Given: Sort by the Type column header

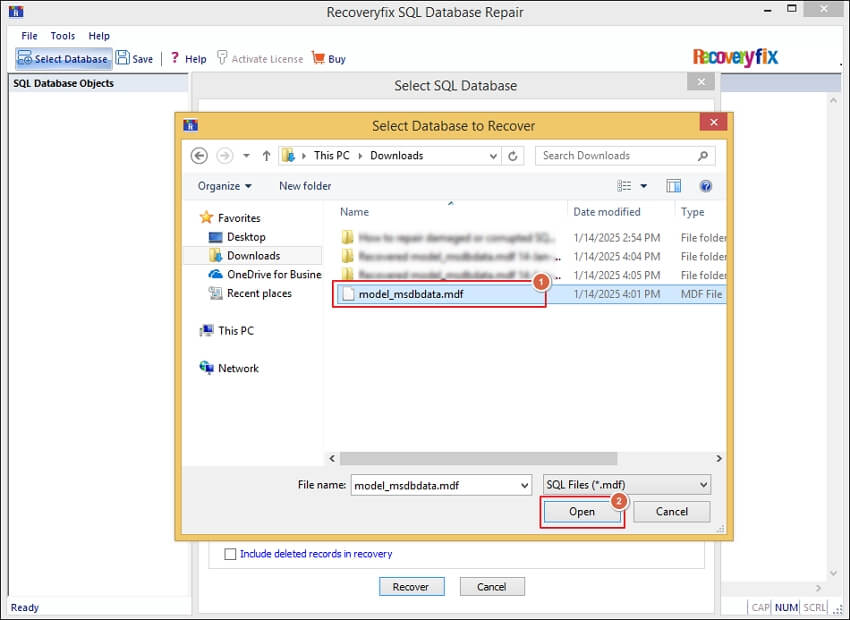Looking at the screenshot, I should pos(693,212).
